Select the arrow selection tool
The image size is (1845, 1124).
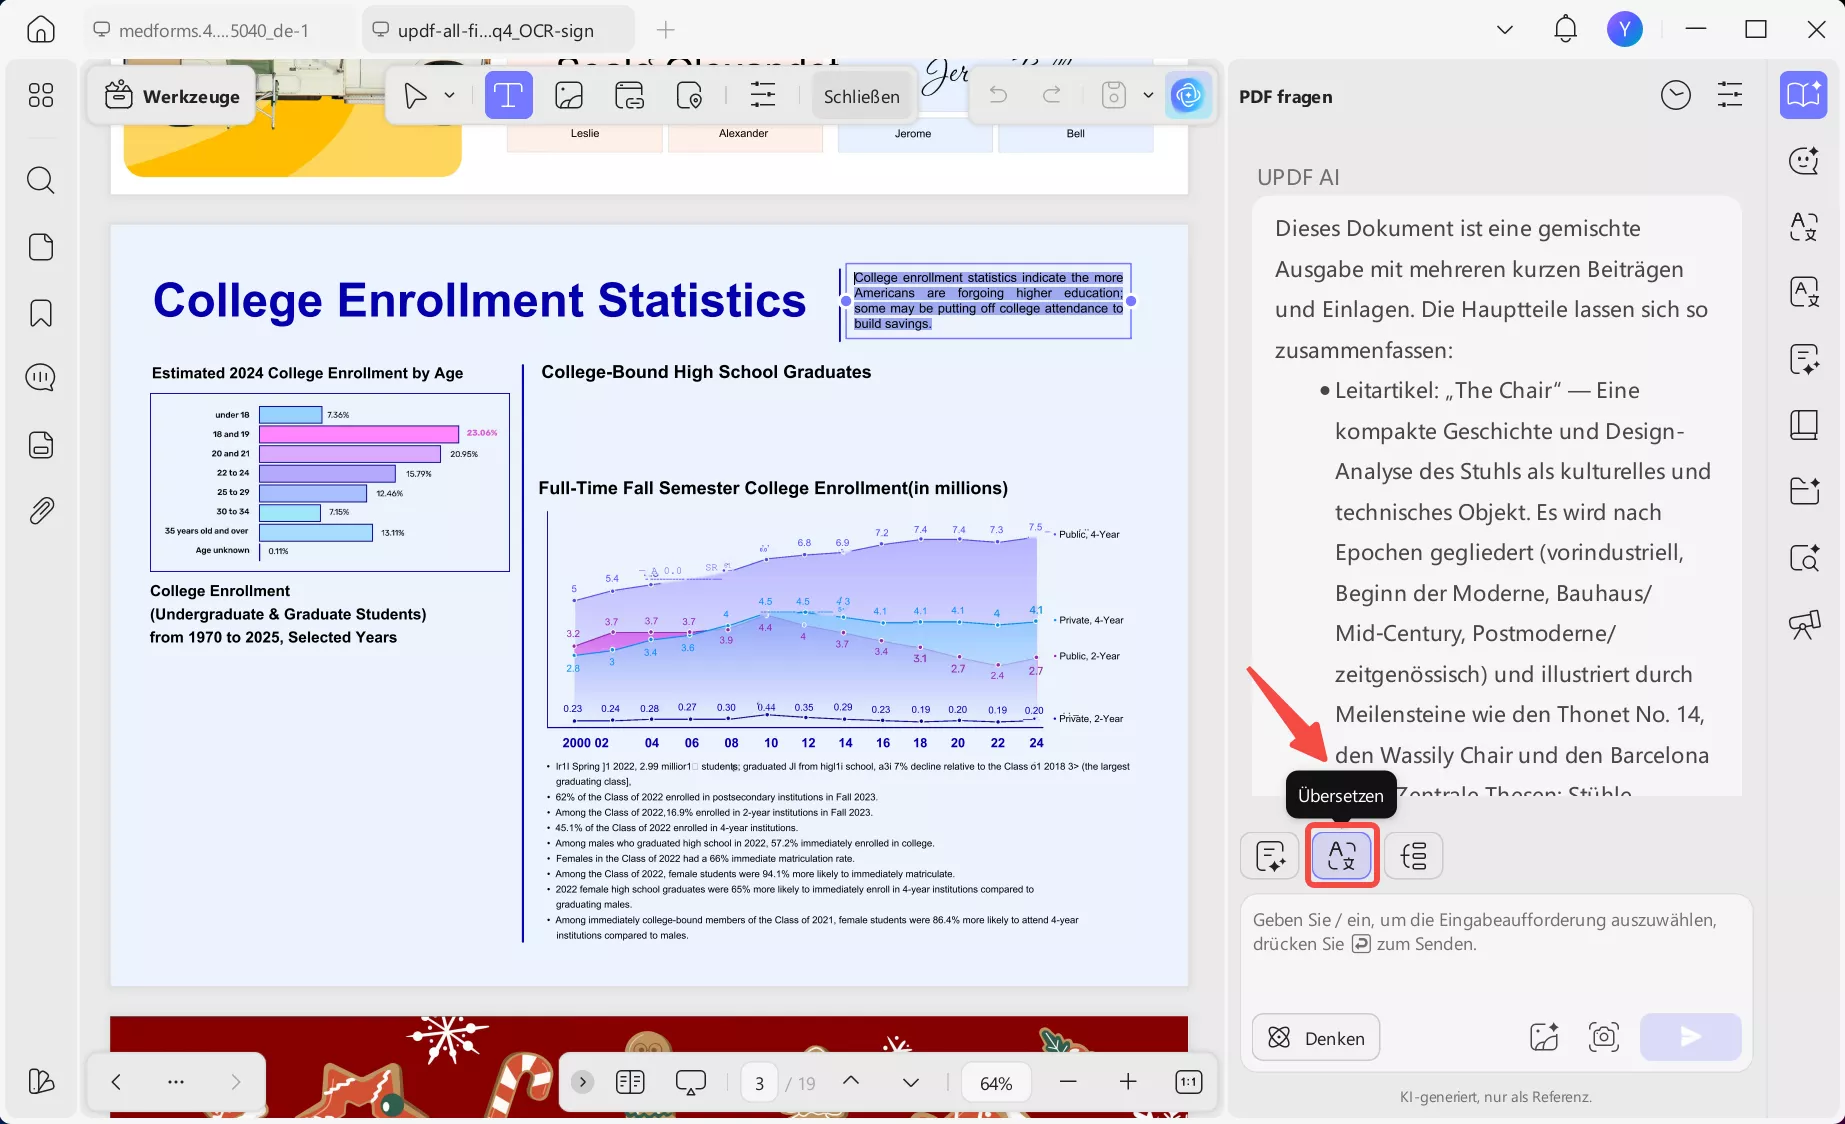(415, 95)
